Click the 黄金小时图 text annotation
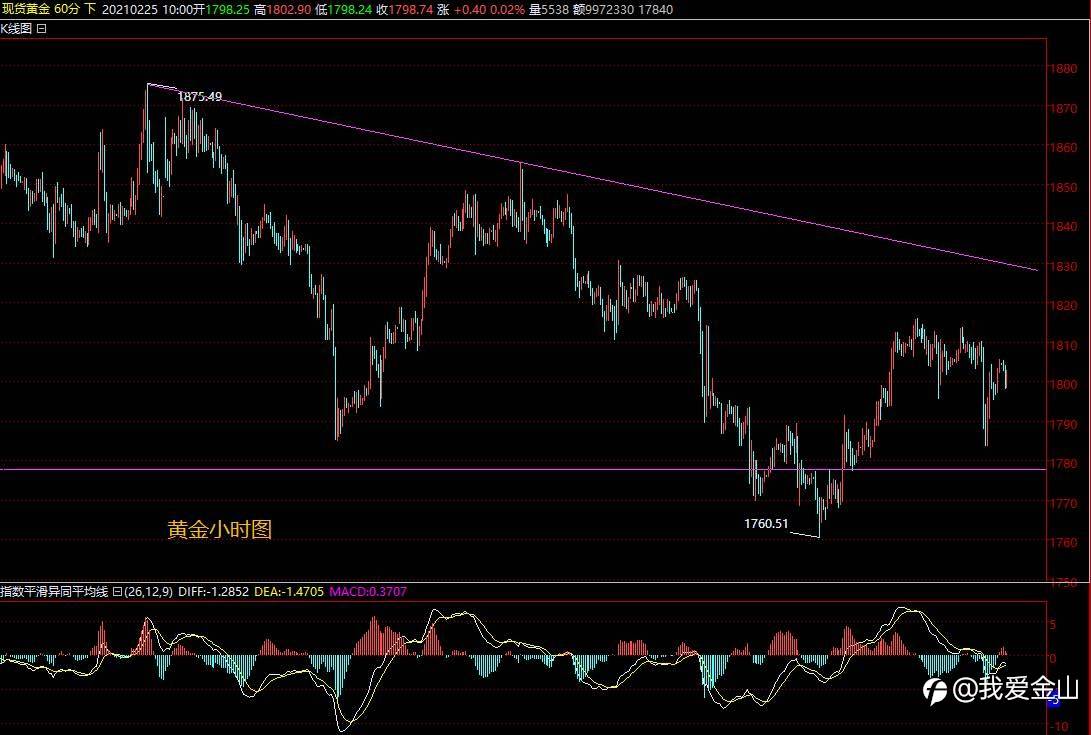 click(x=219, y=530)
